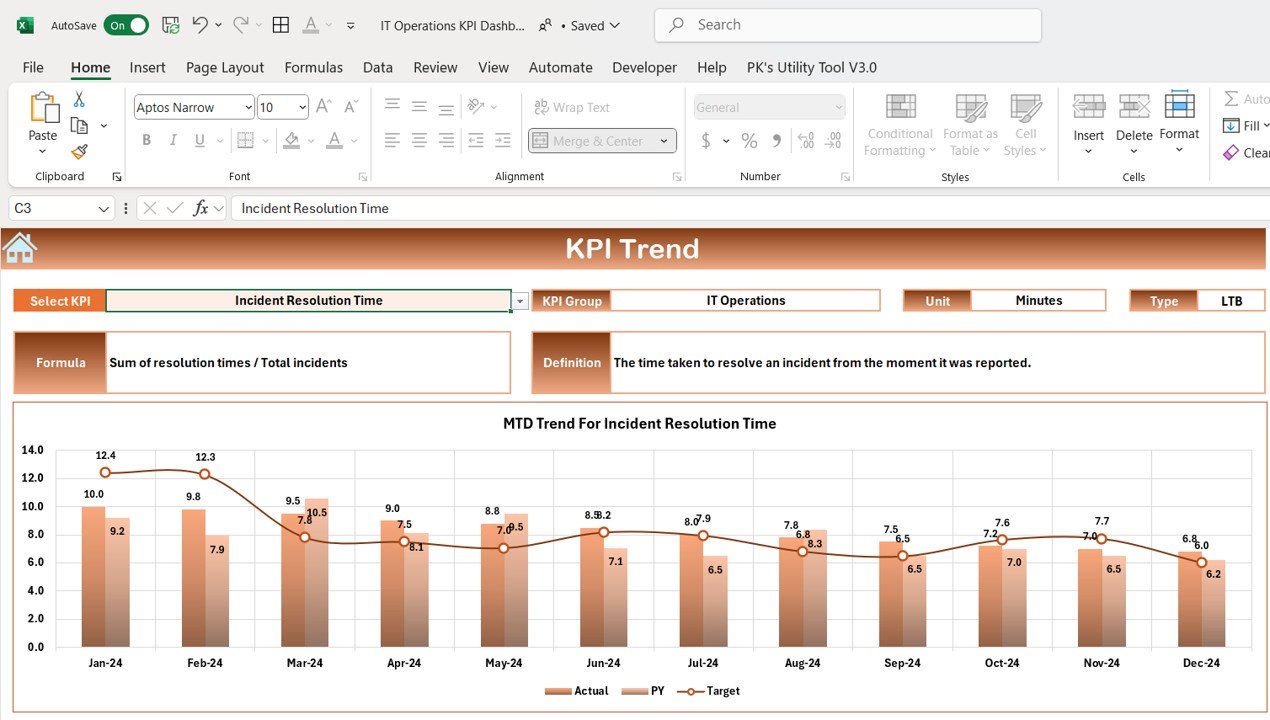The image size is (1270, 720).
Task: Click the Excel app logo
Action: [x=25, y=25]
